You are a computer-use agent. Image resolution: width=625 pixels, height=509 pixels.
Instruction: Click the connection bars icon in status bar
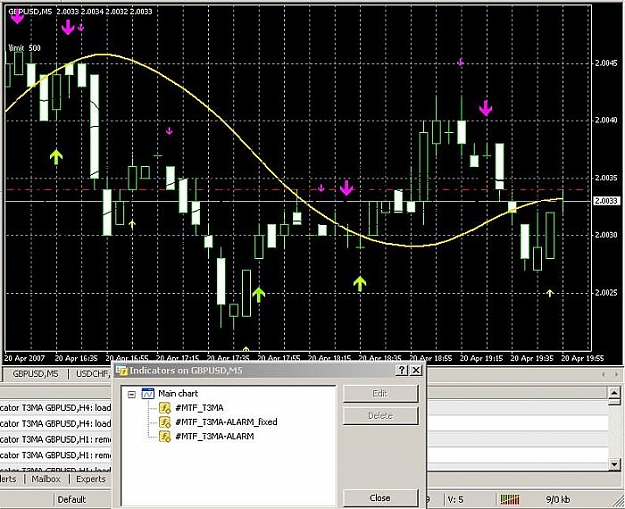510,499
